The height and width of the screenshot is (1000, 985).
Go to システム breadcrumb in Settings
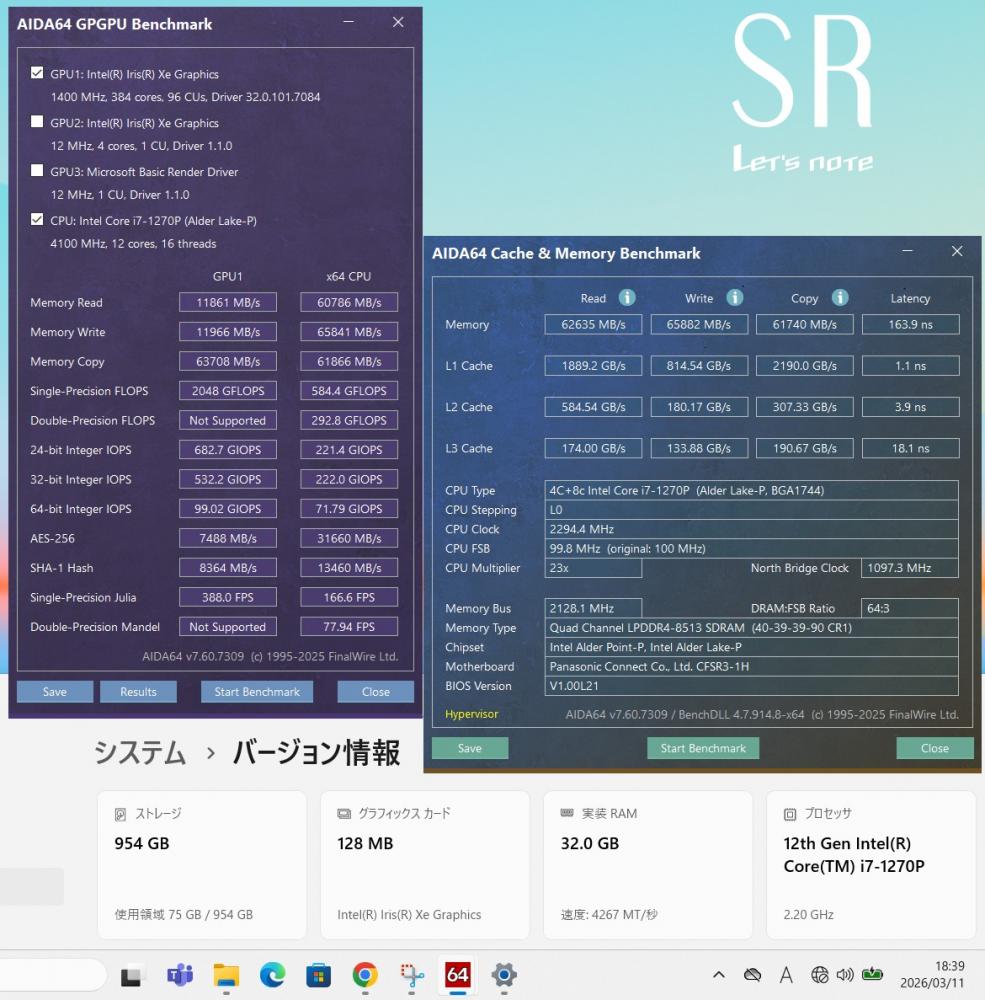coord(139,753)
